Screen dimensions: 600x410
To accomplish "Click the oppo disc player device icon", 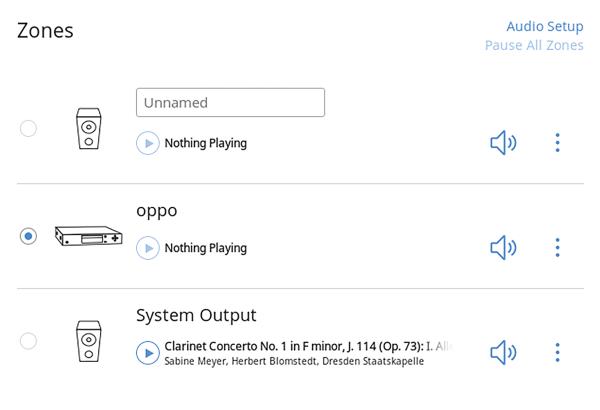I will pyautogui.click(x=88, y=236).
